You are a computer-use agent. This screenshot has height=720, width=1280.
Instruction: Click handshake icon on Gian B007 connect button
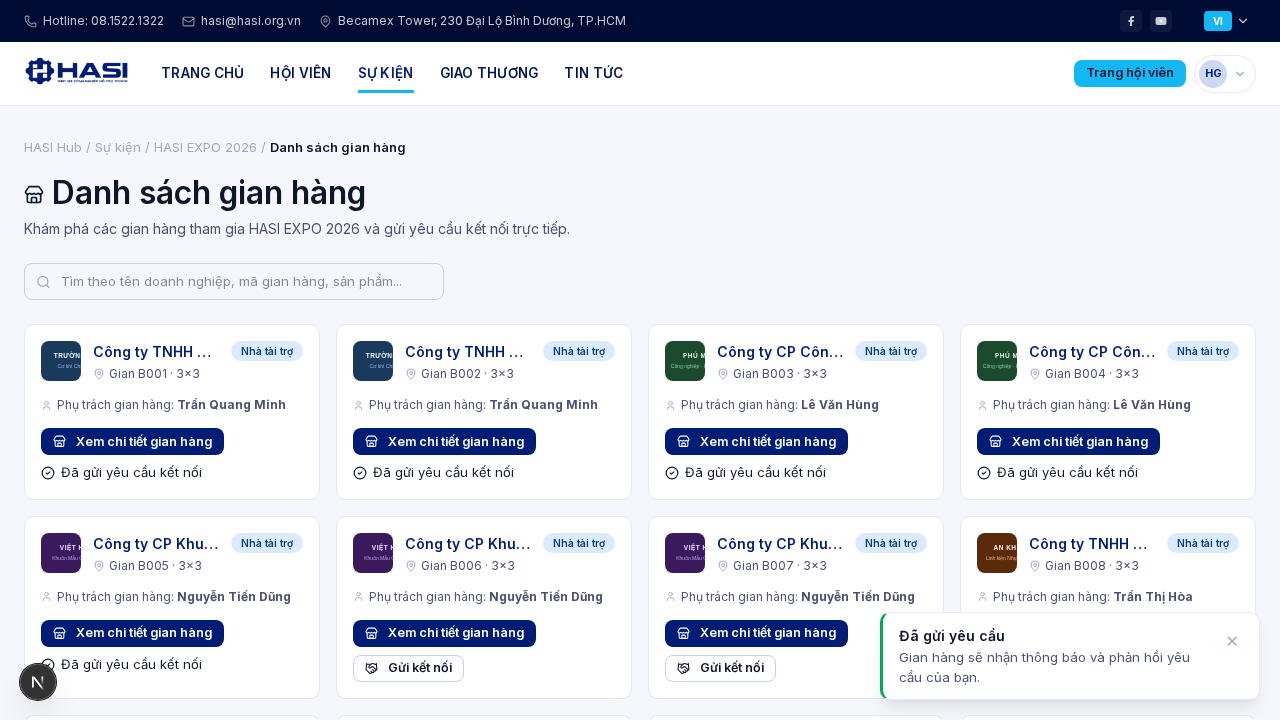[684, 668]
